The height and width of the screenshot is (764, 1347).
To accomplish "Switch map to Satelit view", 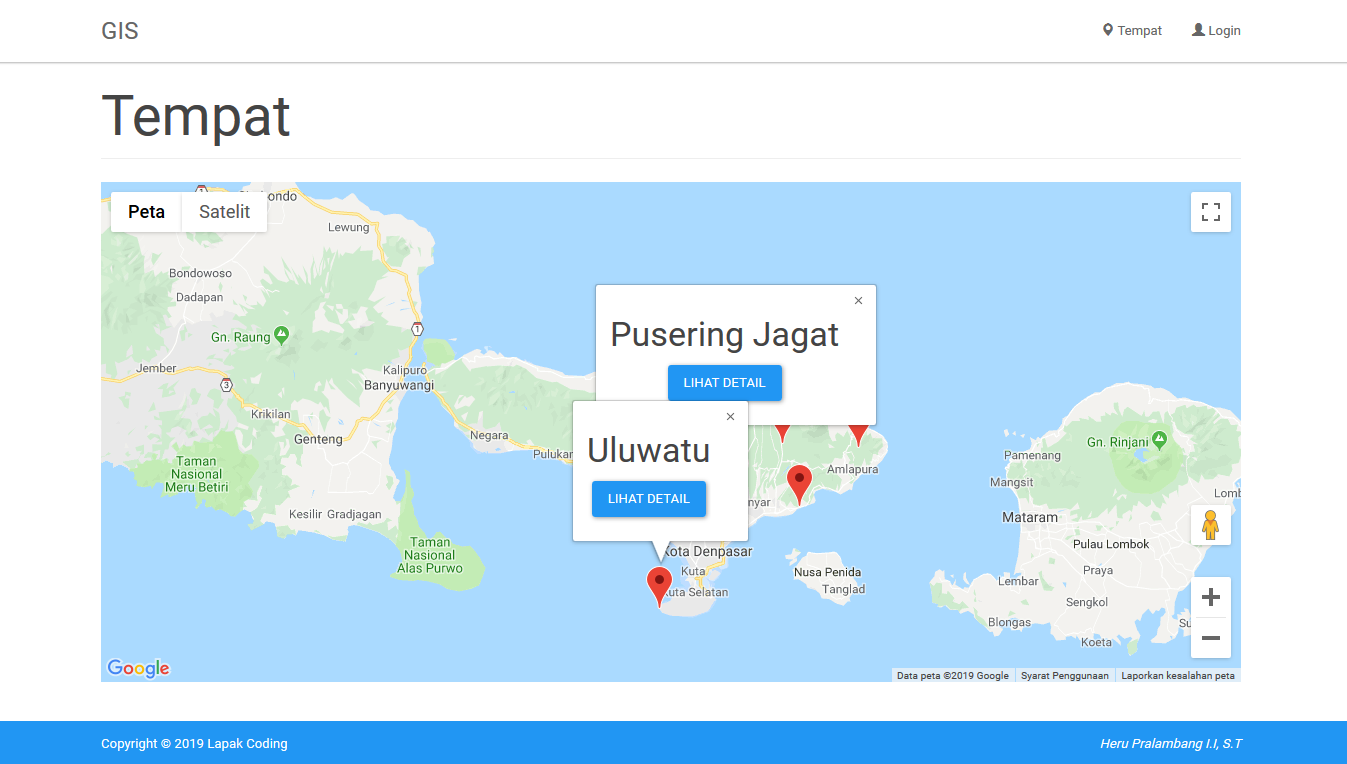I will pyautogui.click(x=224, y=212).
